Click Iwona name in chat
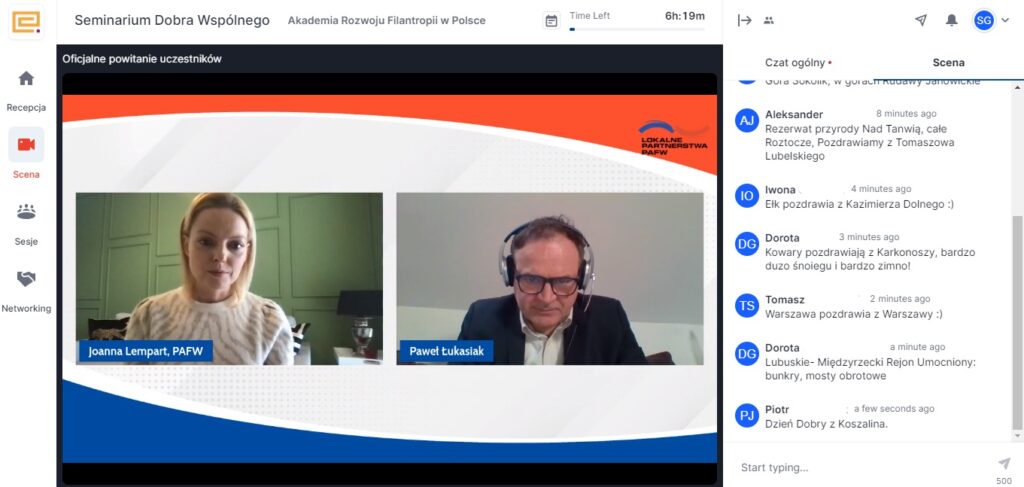This screenshot has width=1024, height=487. pos(780,189)
